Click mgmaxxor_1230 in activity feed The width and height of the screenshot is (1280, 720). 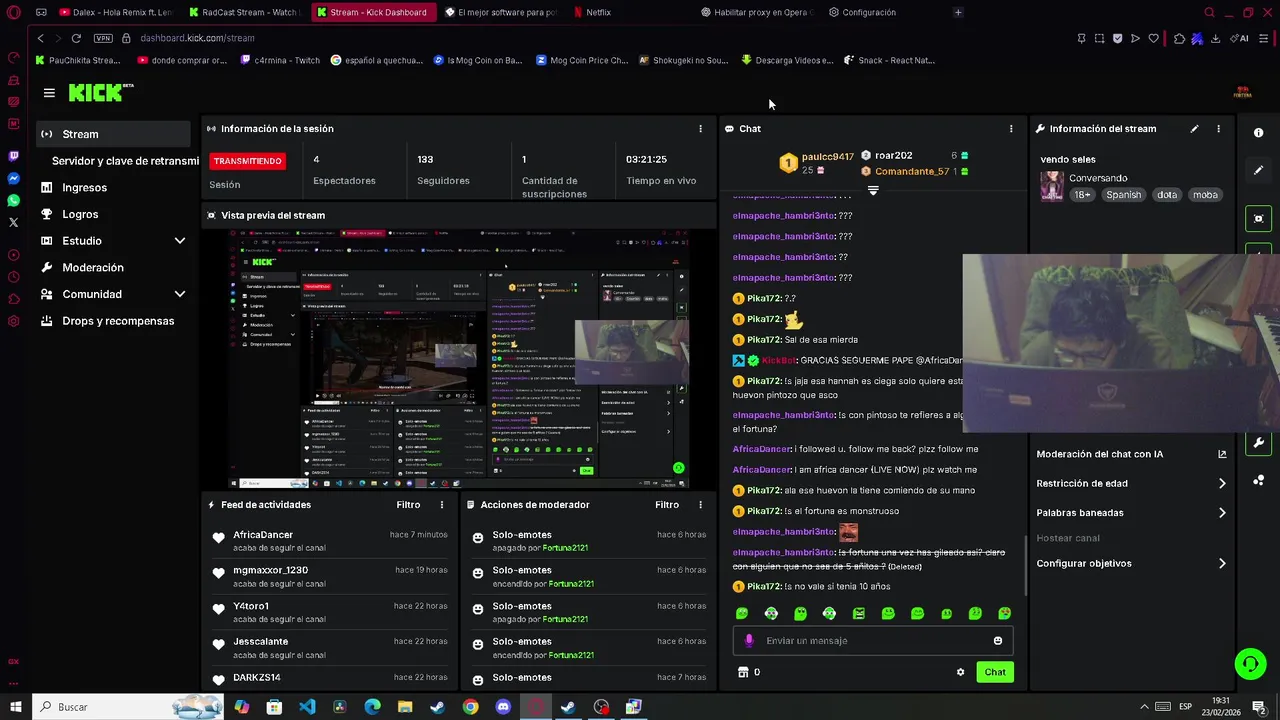[270, 570]
